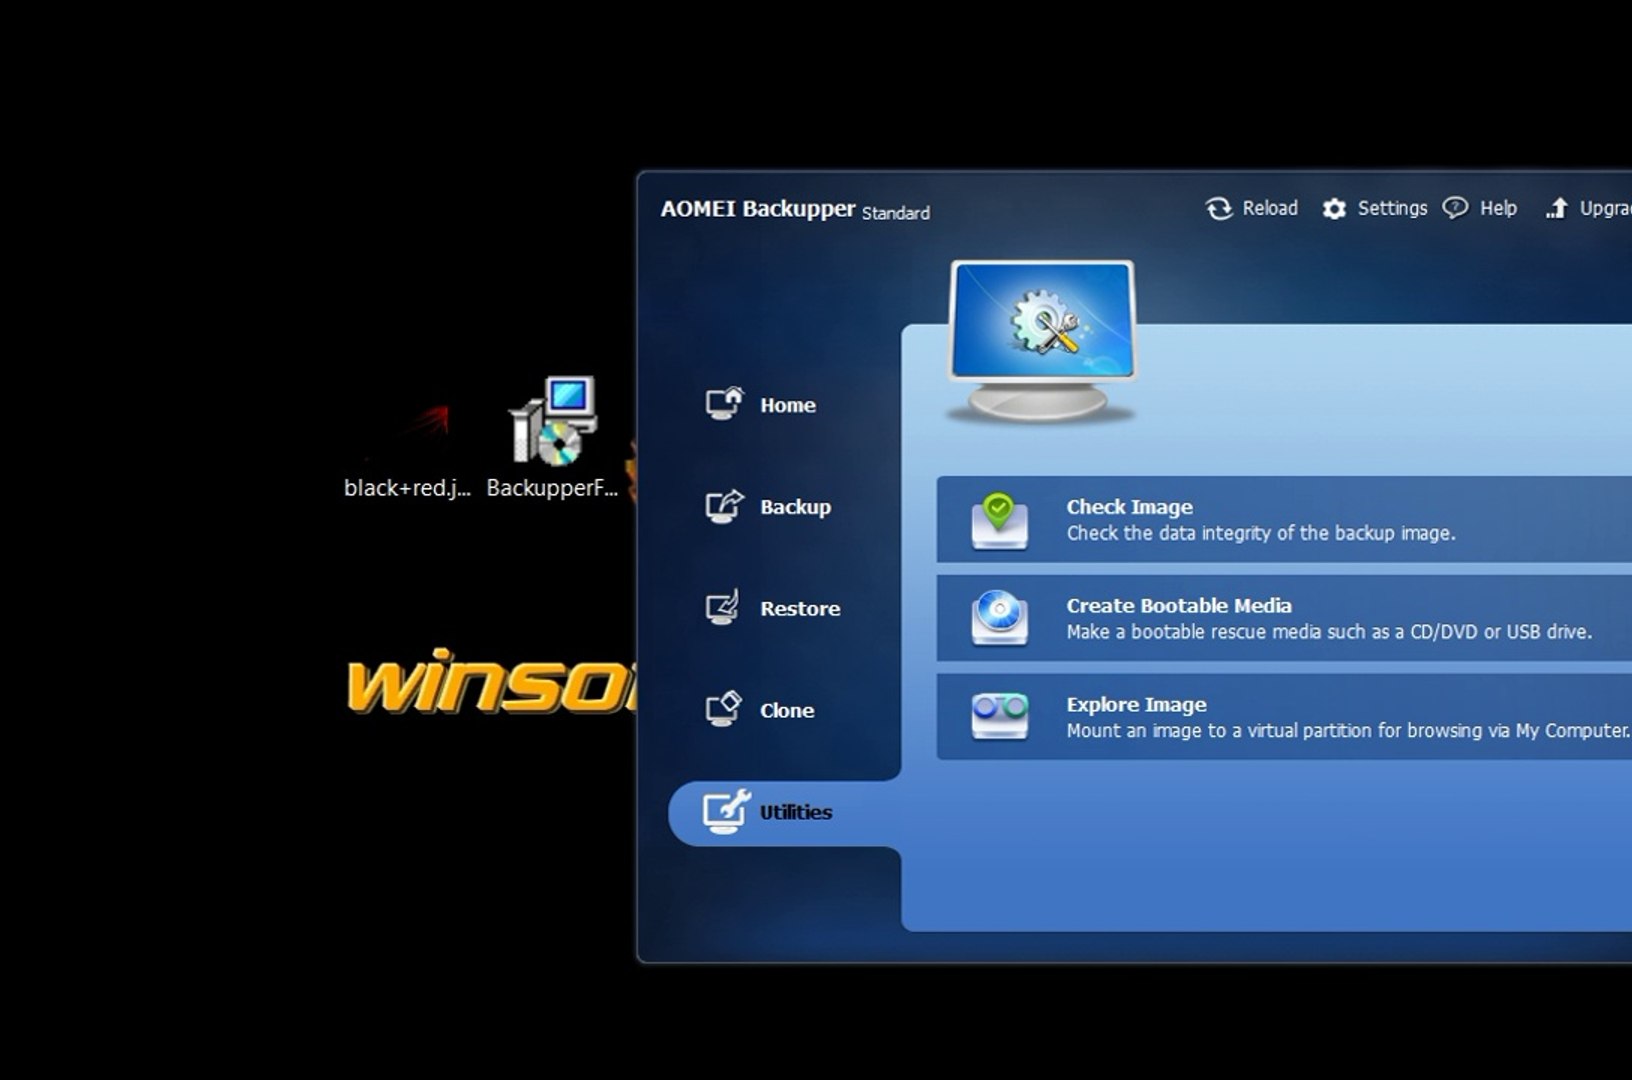Click the Home sidebar icon
Screen dimensions: 1632x1080
coord(724,403)
